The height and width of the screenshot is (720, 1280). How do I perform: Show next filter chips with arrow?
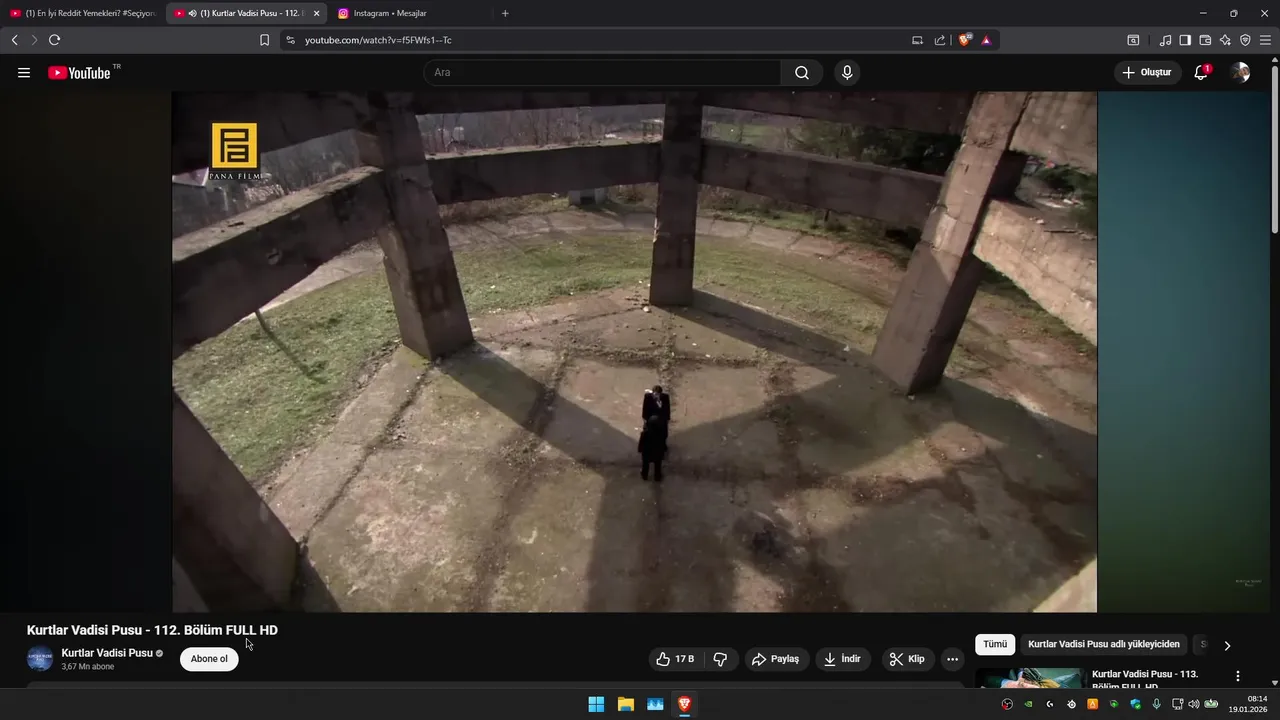(x=1227, y=646)
